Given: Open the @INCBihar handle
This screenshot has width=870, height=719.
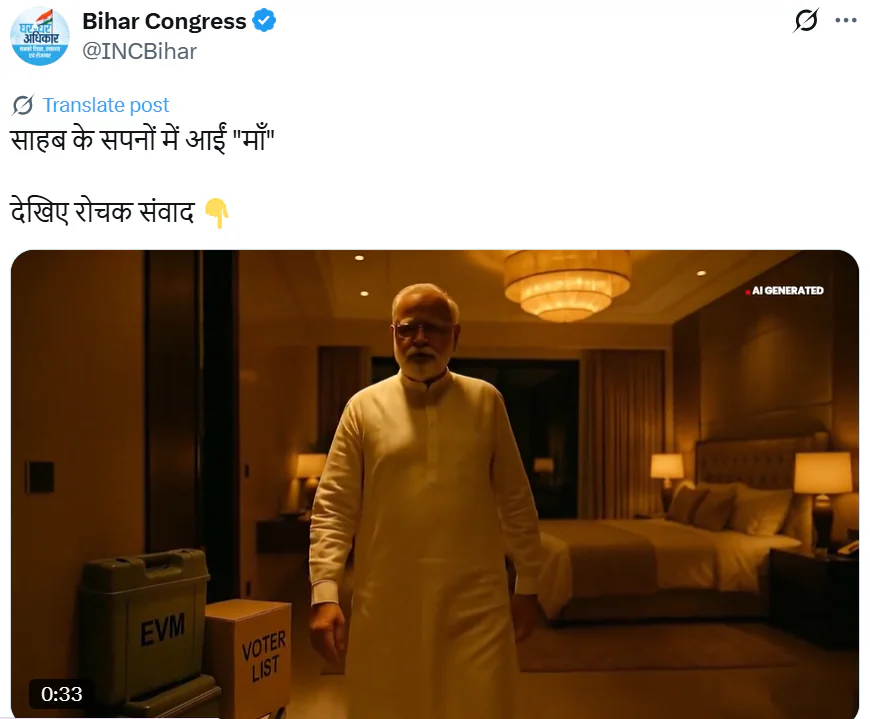Looking at the screenshot, I should 139,52.
